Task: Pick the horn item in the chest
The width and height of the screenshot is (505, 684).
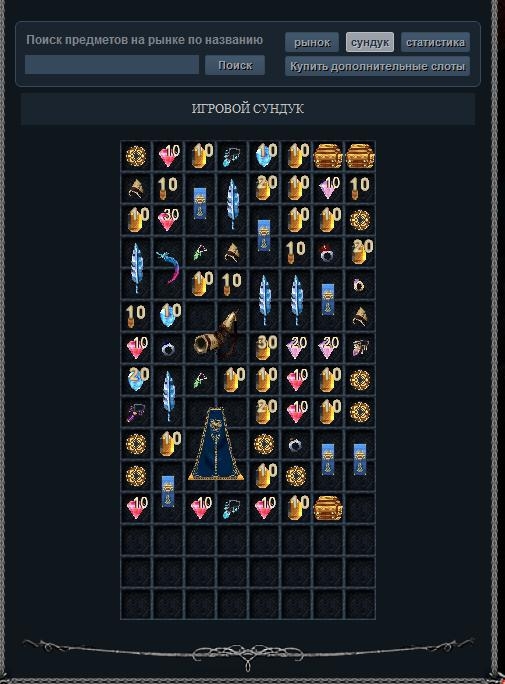Action: coord(216,334)
